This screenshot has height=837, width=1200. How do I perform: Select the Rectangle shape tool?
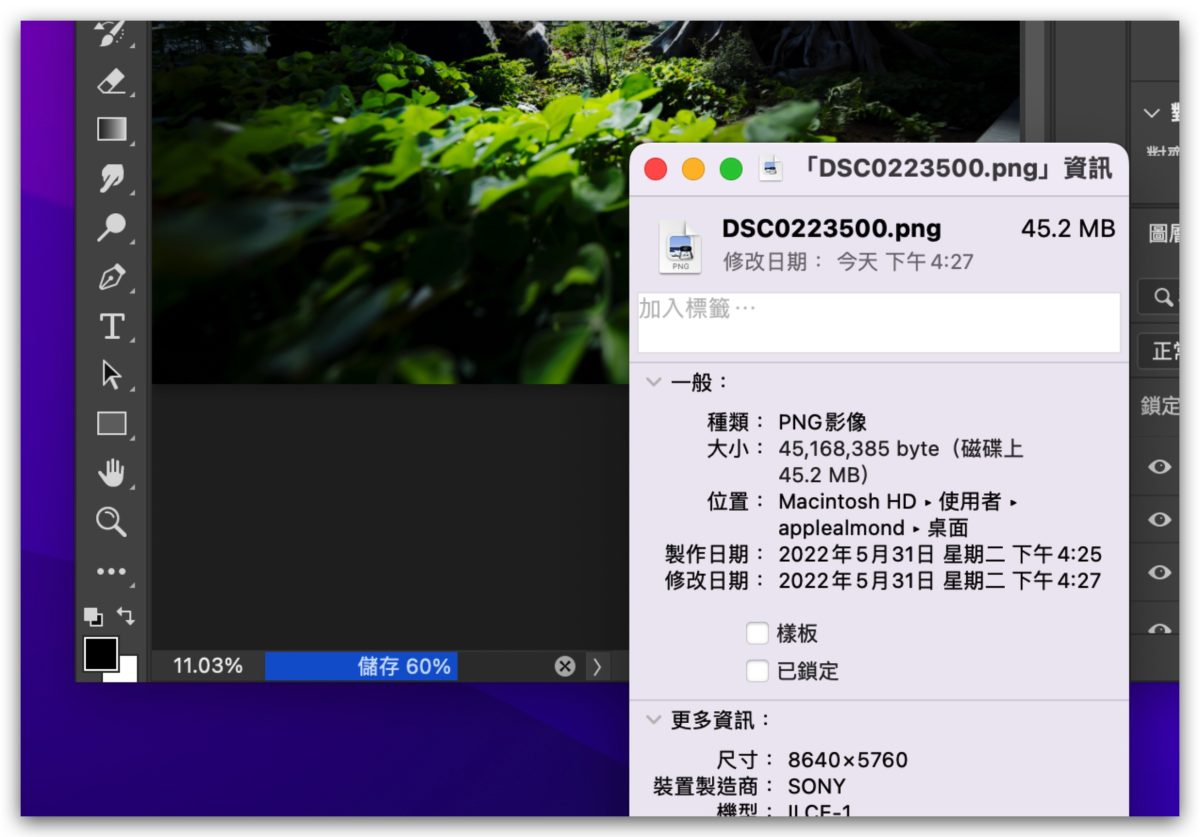coord(111,424)
